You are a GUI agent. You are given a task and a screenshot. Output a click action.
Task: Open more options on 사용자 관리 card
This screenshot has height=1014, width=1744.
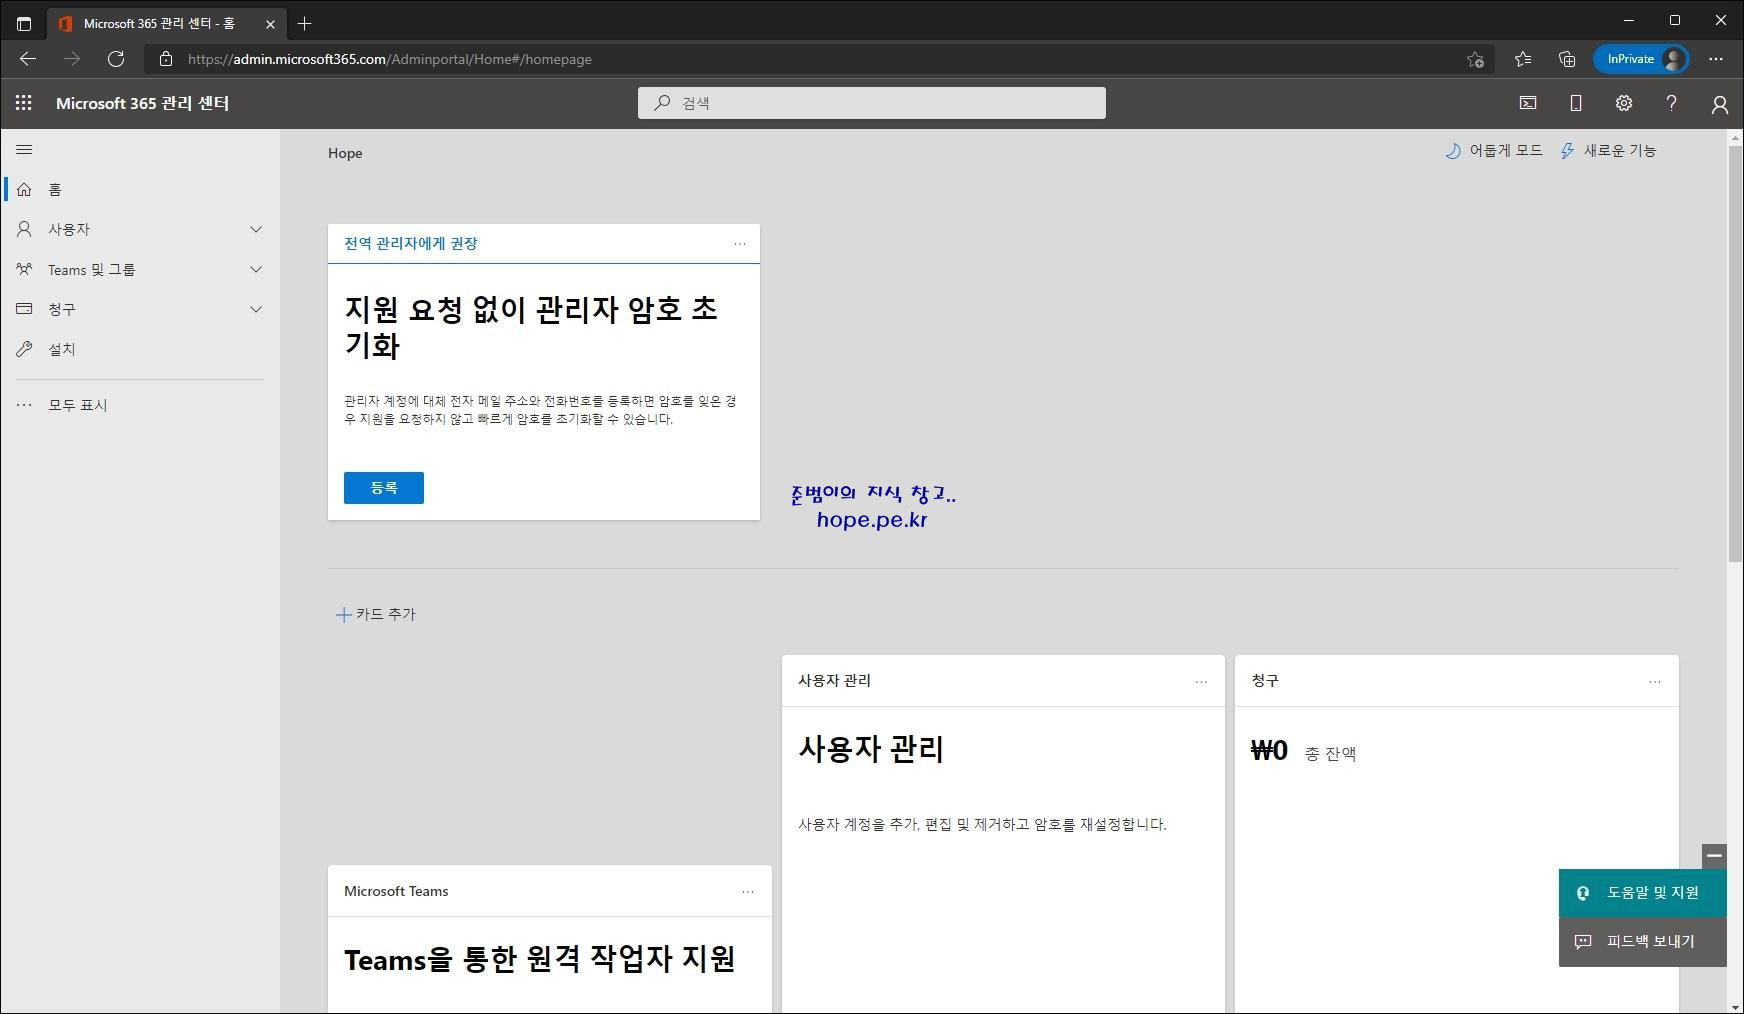[1201, 682]
